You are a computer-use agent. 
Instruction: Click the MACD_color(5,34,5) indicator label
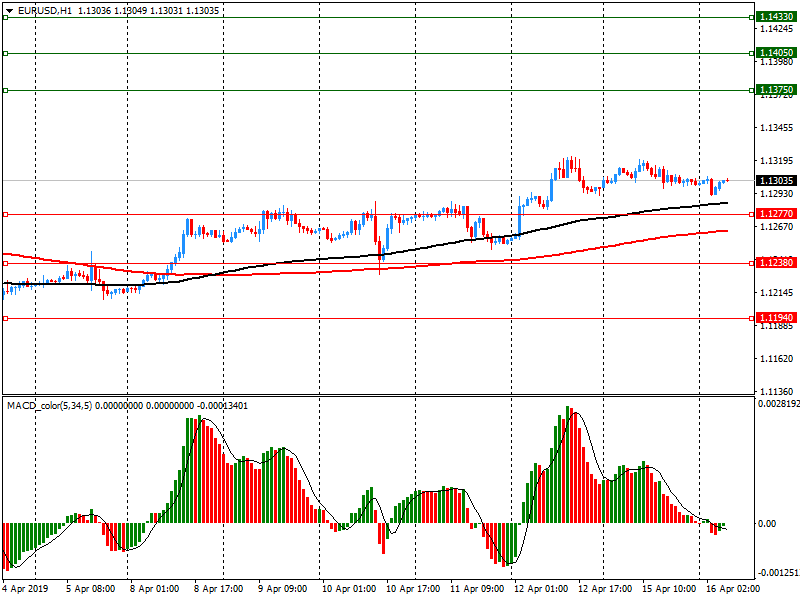(50, 405)
